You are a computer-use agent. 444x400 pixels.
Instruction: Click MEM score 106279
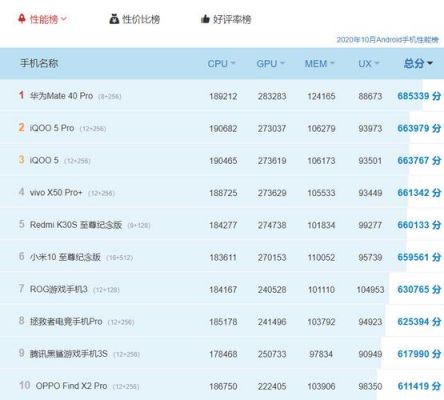(x=321, y=129)
